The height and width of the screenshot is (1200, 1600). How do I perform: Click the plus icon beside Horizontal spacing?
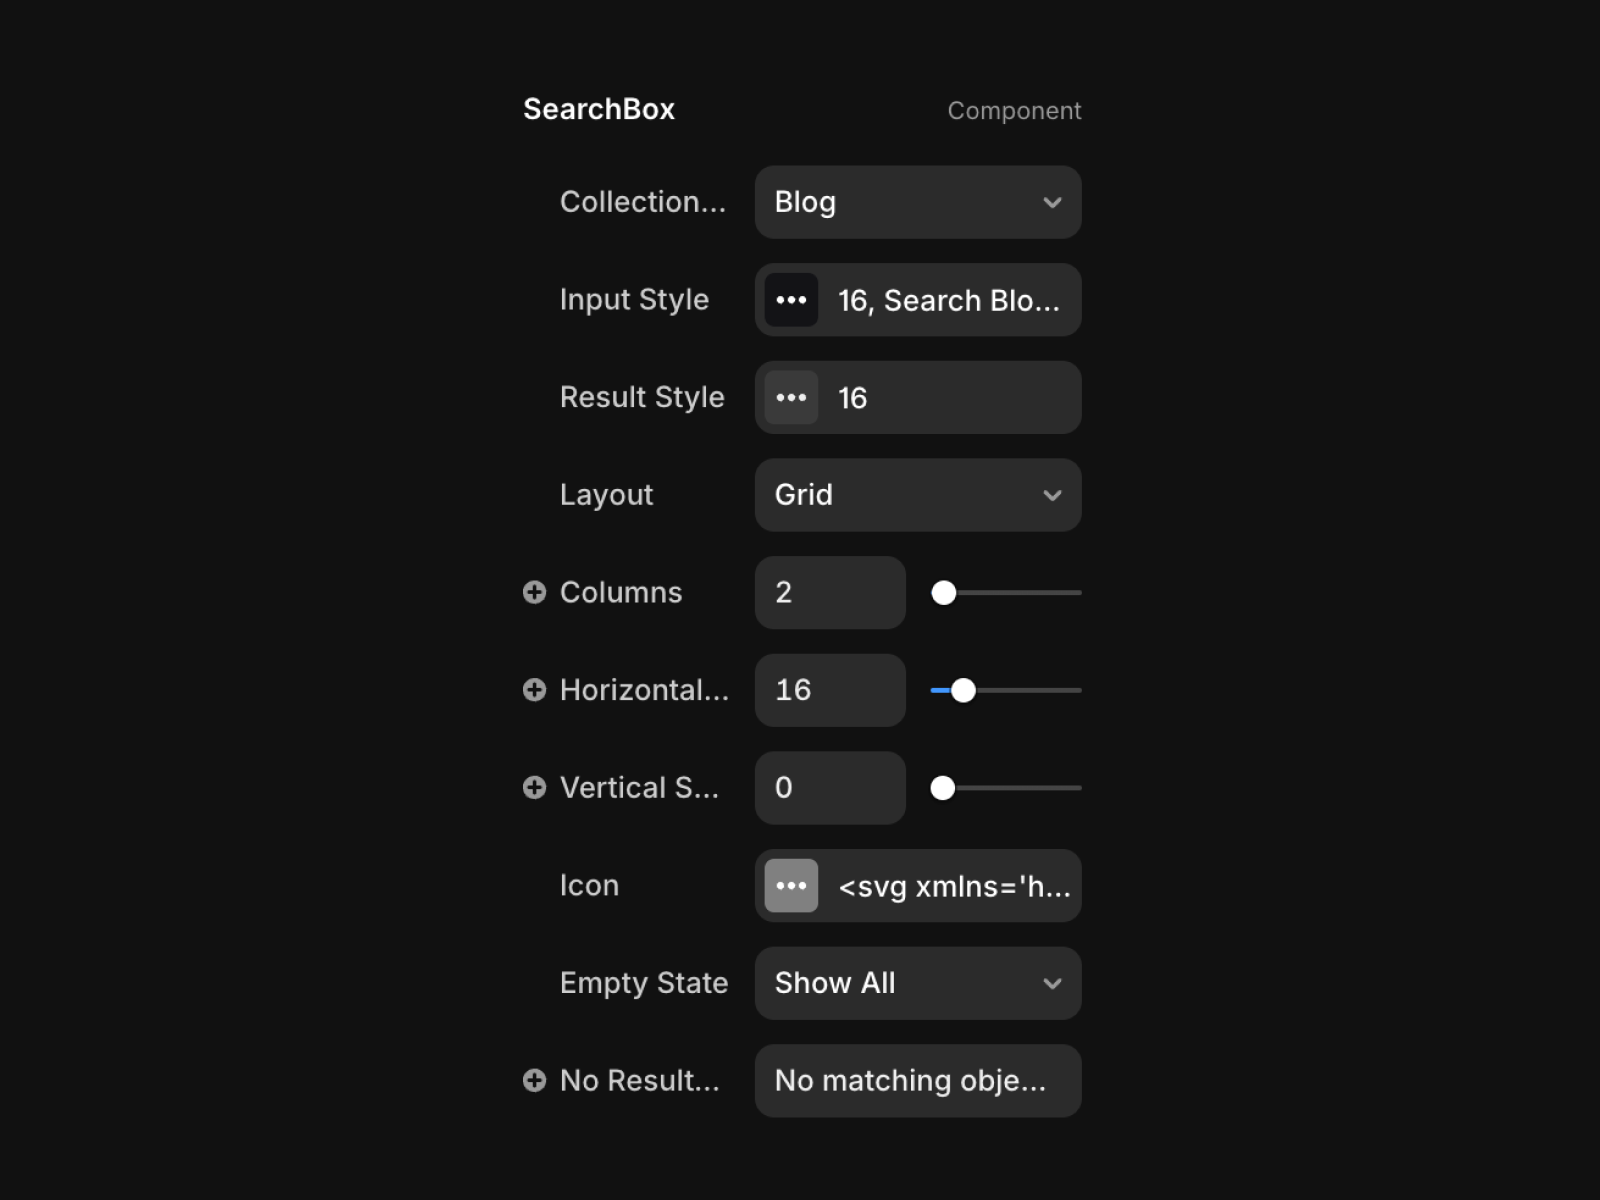click(535, 690)
